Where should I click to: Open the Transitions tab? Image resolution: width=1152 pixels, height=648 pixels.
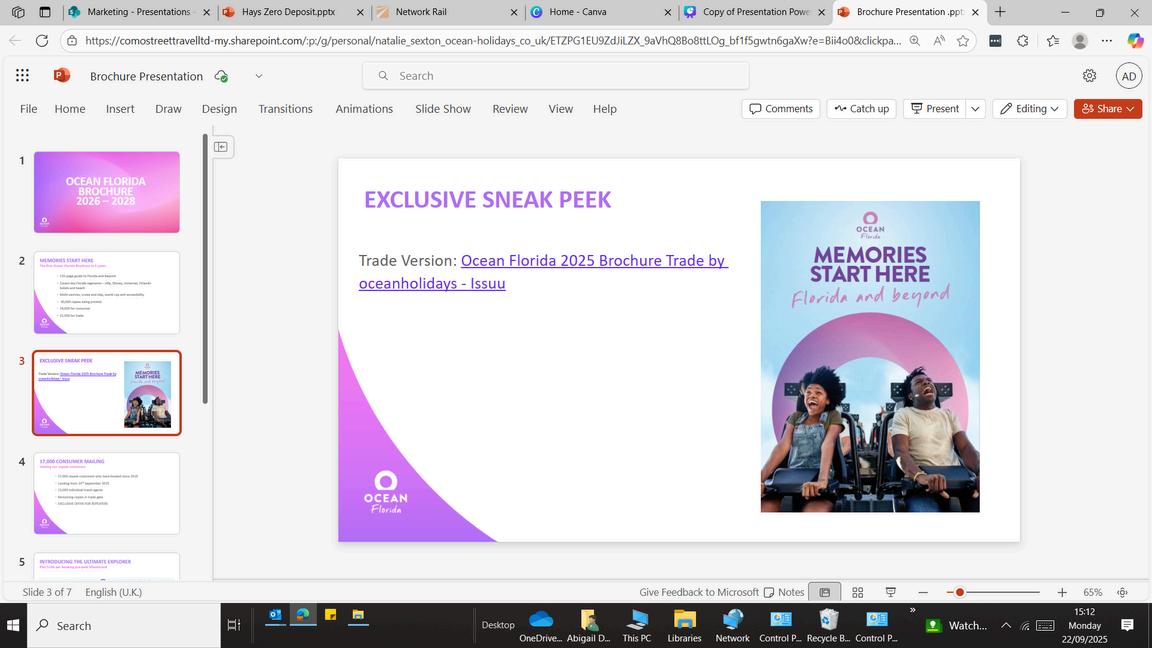click(285, 109)
